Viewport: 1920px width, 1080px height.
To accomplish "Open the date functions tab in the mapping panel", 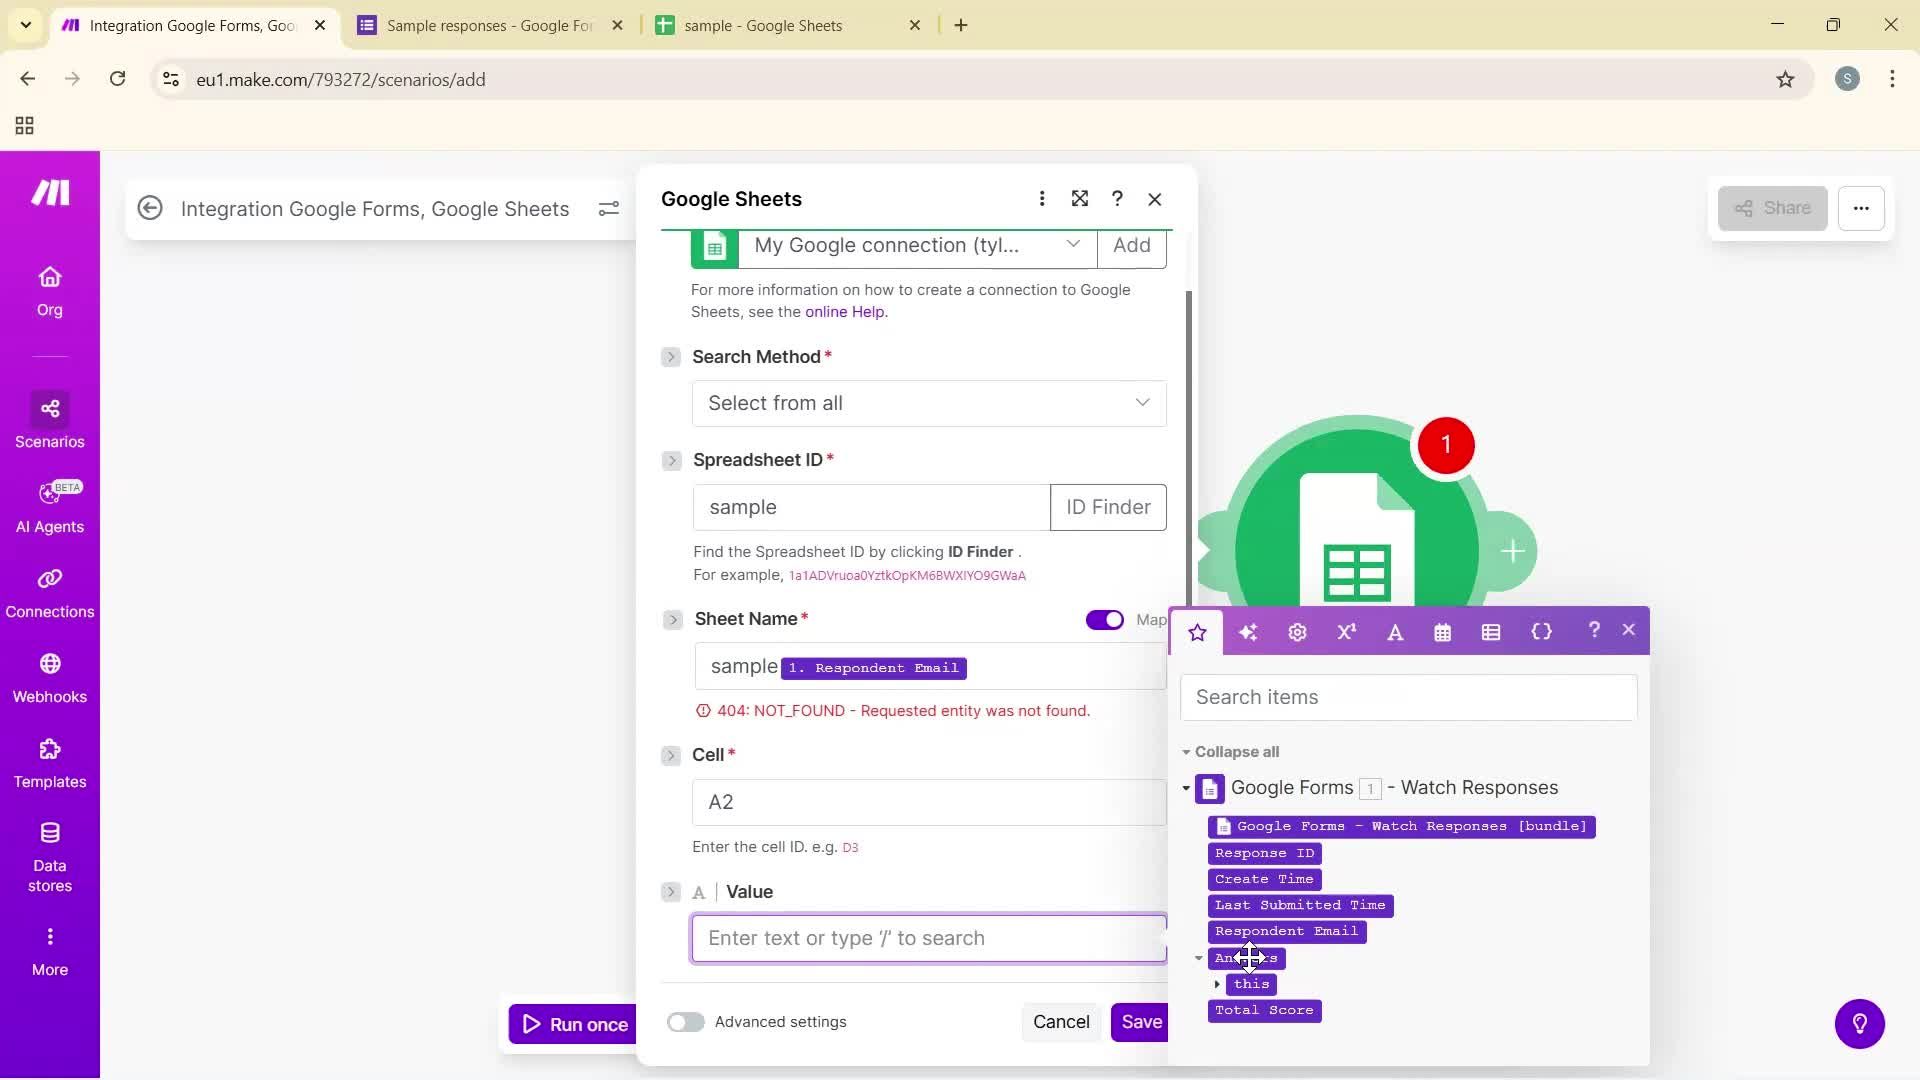I will pos(1442,632).
